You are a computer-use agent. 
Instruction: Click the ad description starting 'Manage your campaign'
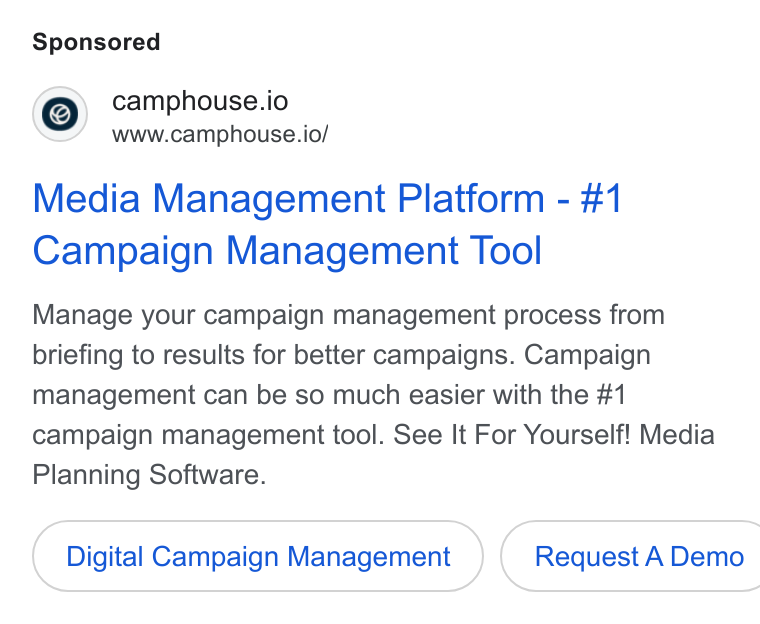pos(373,395)
